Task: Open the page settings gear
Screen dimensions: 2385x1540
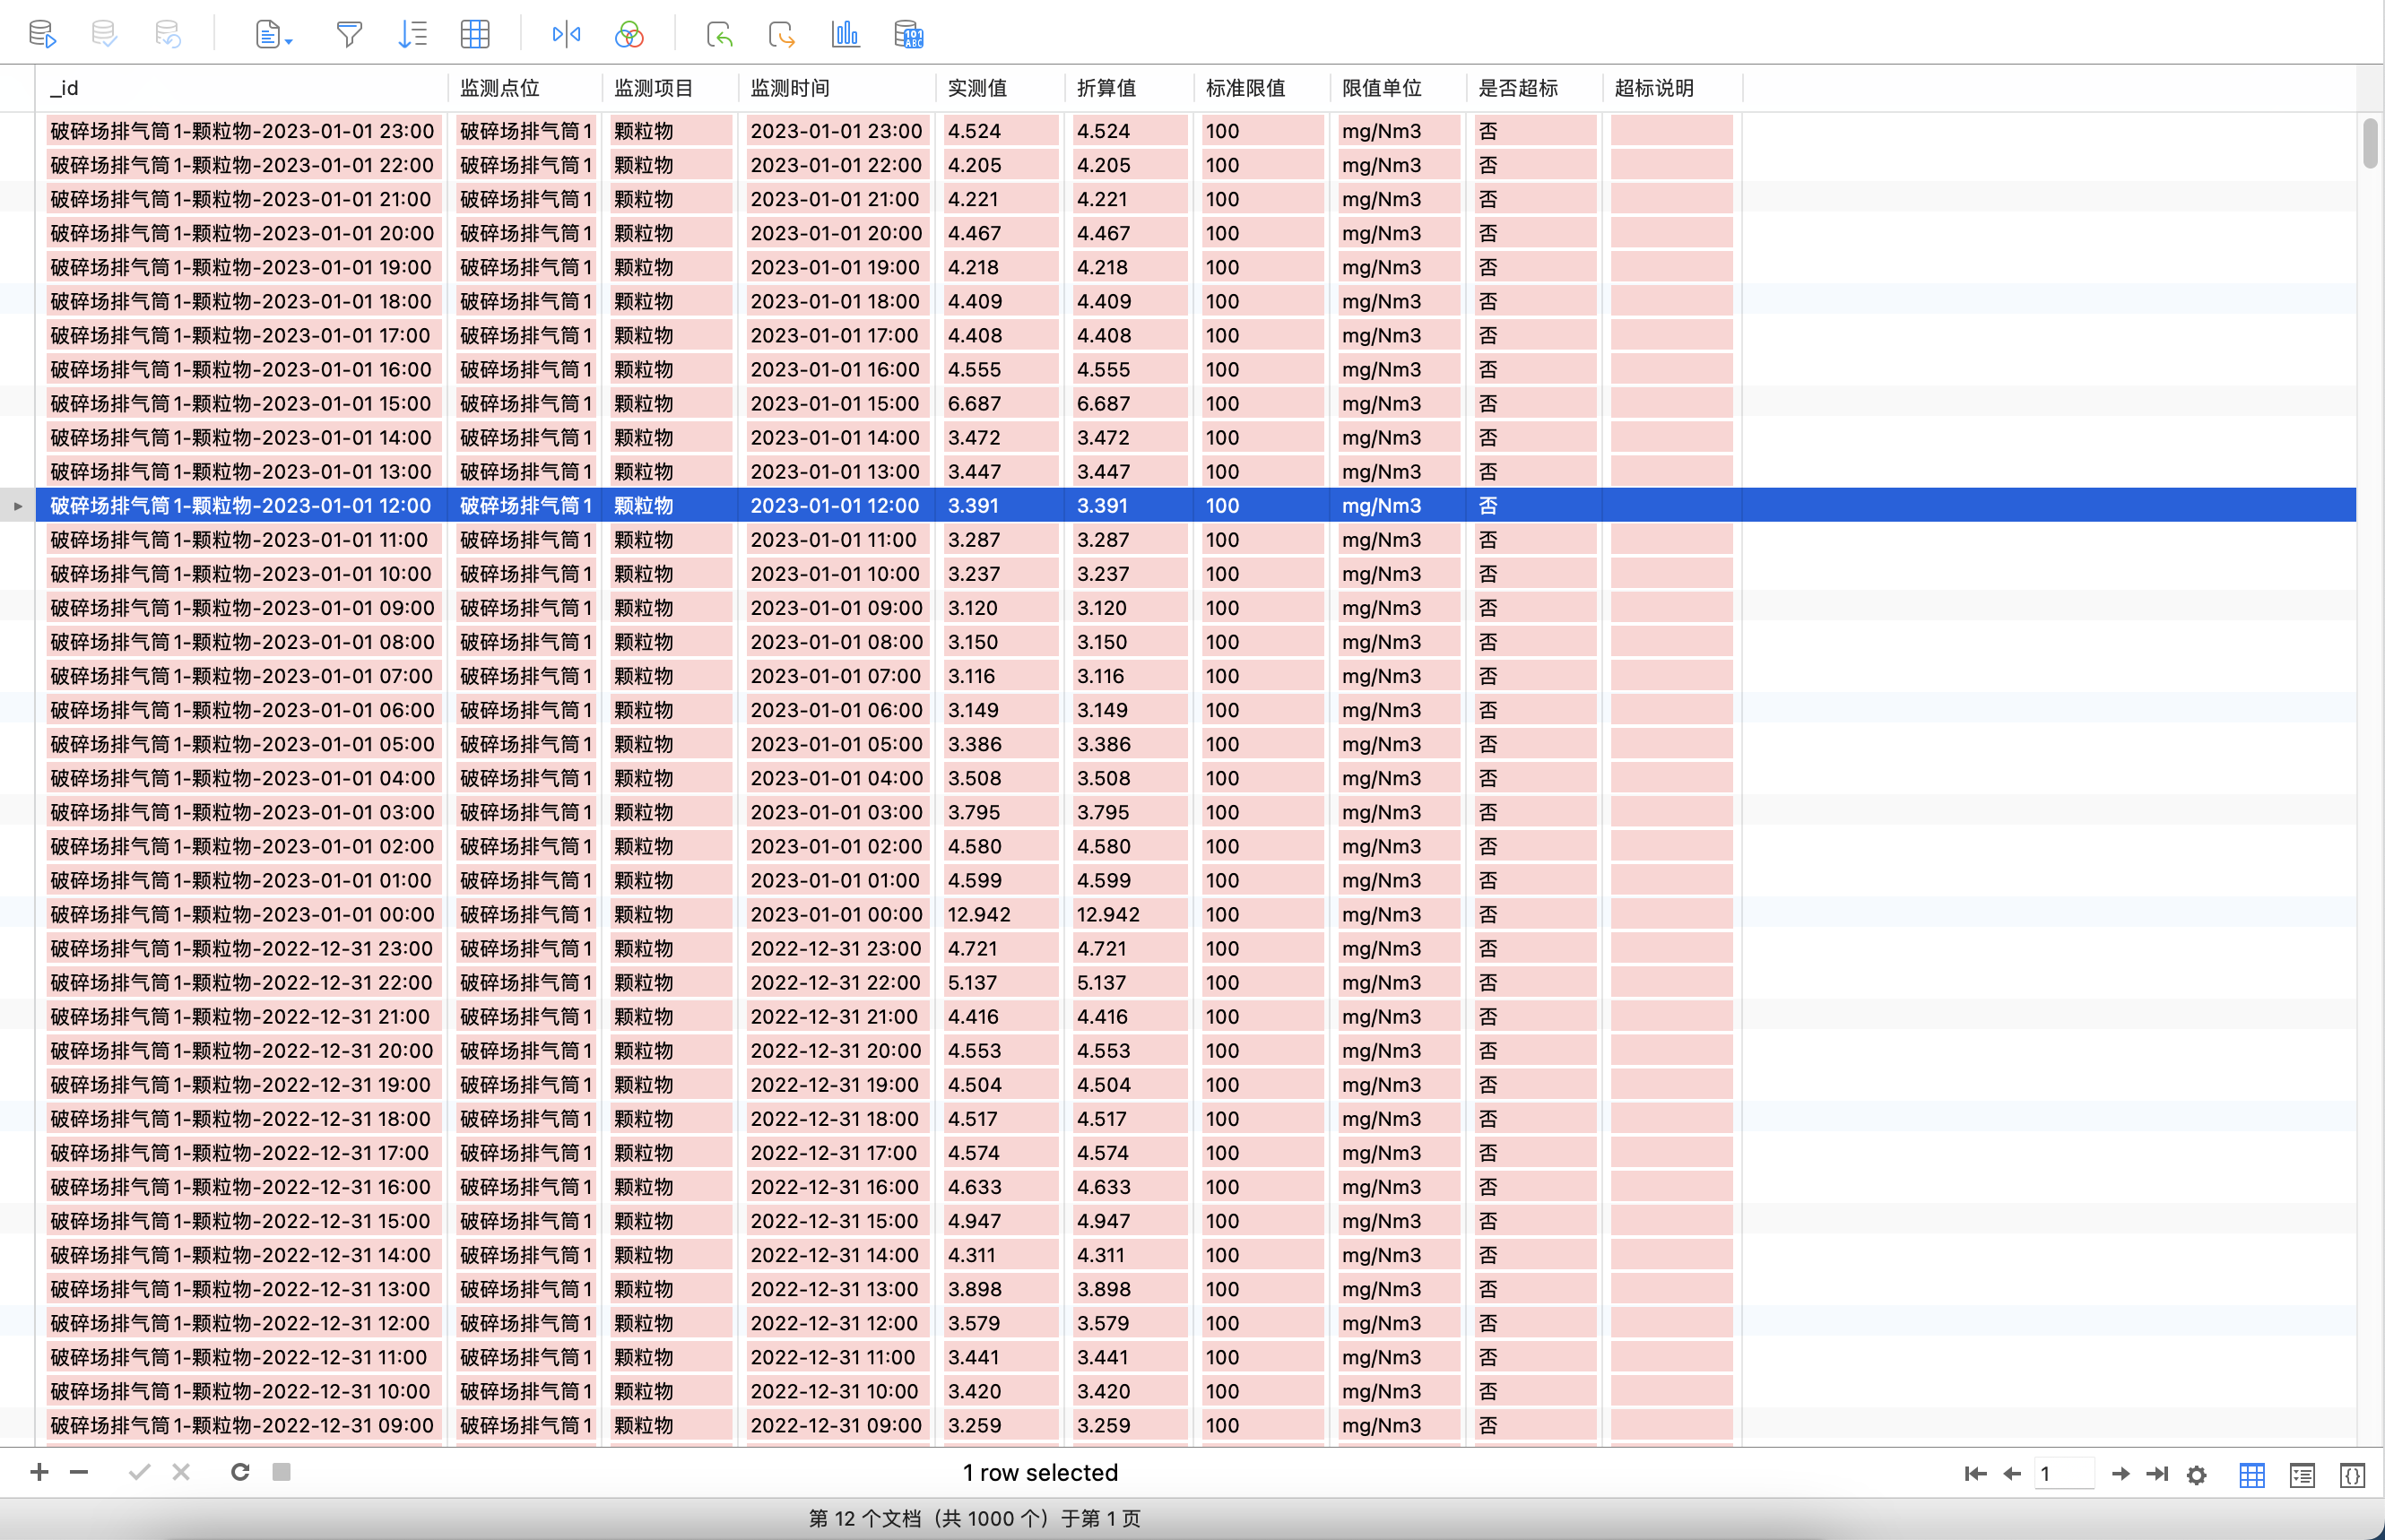Action: [x=2197, y=1475]
